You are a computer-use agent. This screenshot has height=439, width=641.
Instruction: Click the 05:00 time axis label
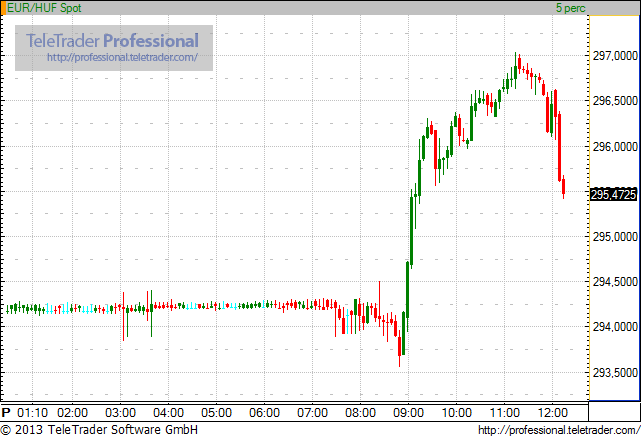(216, 413)
